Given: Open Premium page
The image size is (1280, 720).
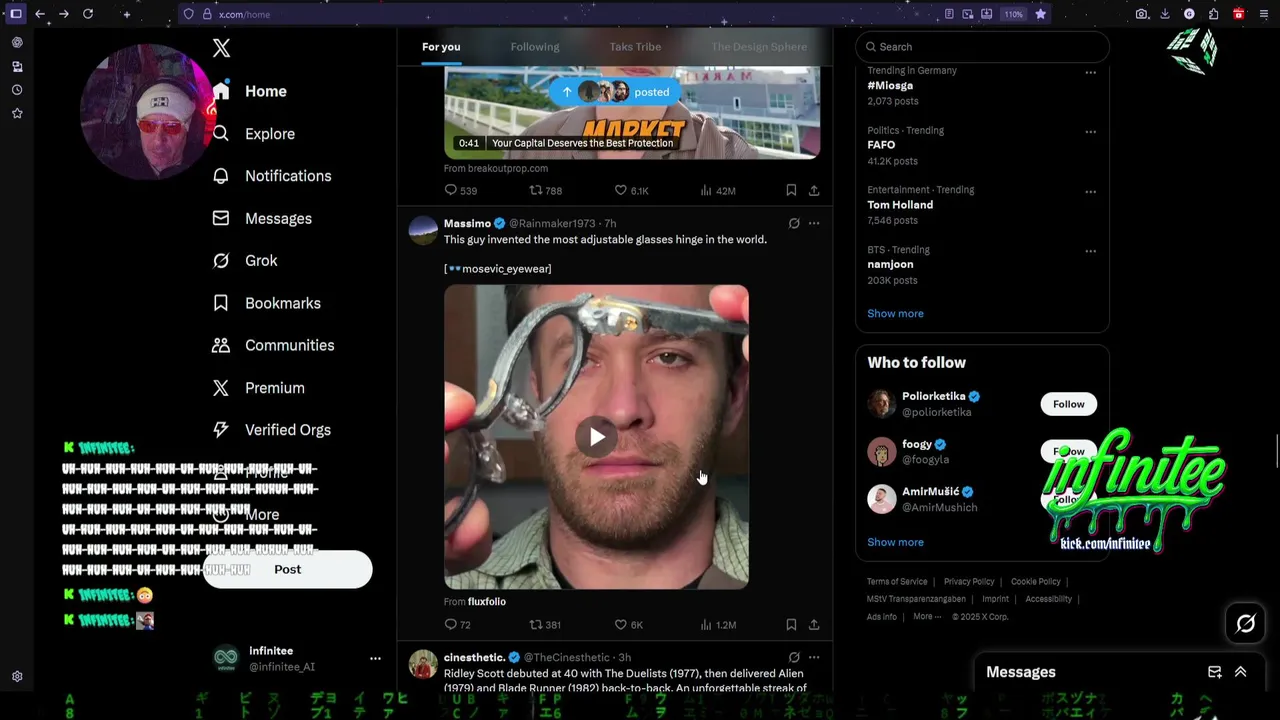Looking at the screenshot, I should coord(258,388).
